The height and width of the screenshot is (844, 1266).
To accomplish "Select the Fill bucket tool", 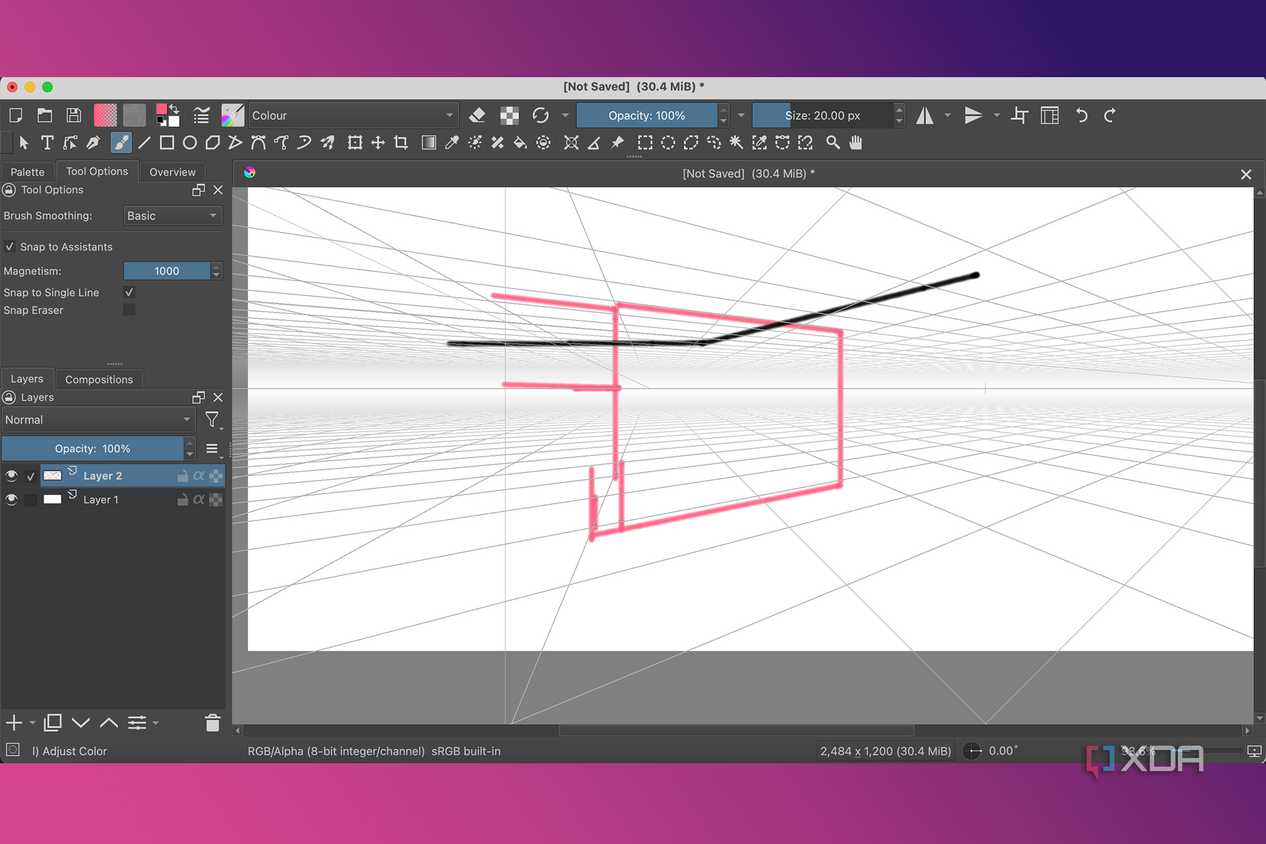I will tap(520, 143).
